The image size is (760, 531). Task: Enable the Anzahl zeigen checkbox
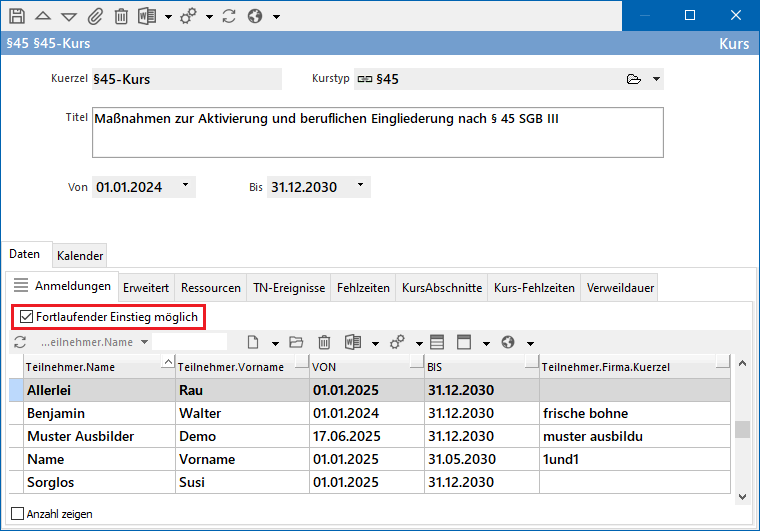(x=17, y=514)
